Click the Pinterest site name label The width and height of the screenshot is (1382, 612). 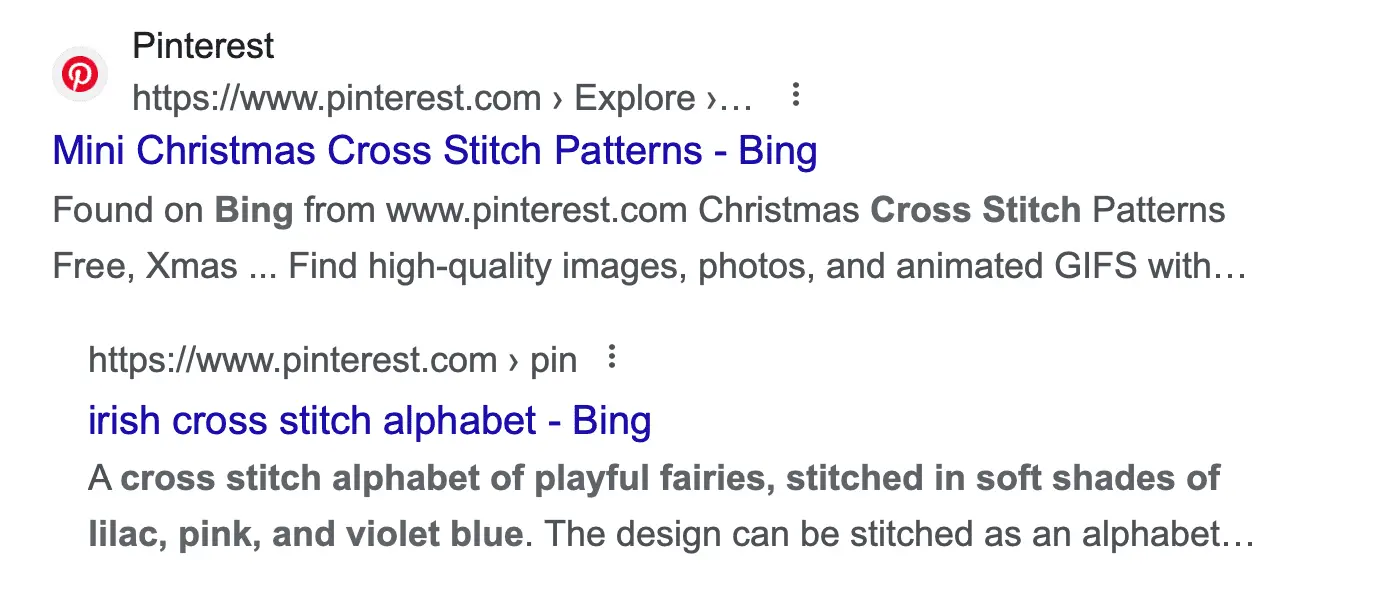203,46
